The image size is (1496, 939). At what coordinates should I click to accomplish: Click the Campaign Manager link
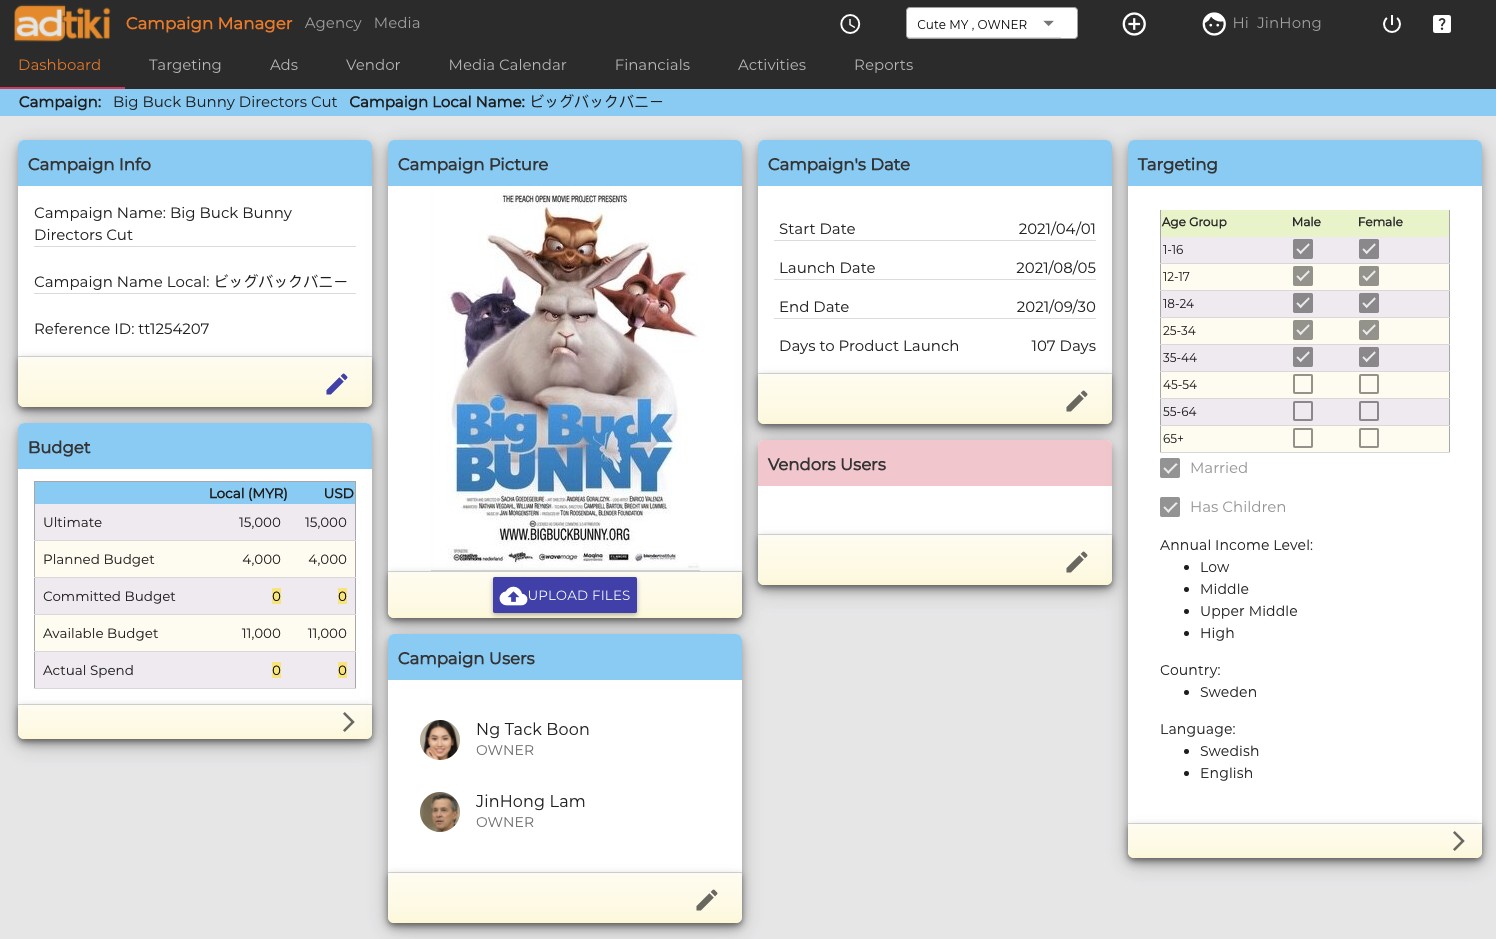pos(209,23)
